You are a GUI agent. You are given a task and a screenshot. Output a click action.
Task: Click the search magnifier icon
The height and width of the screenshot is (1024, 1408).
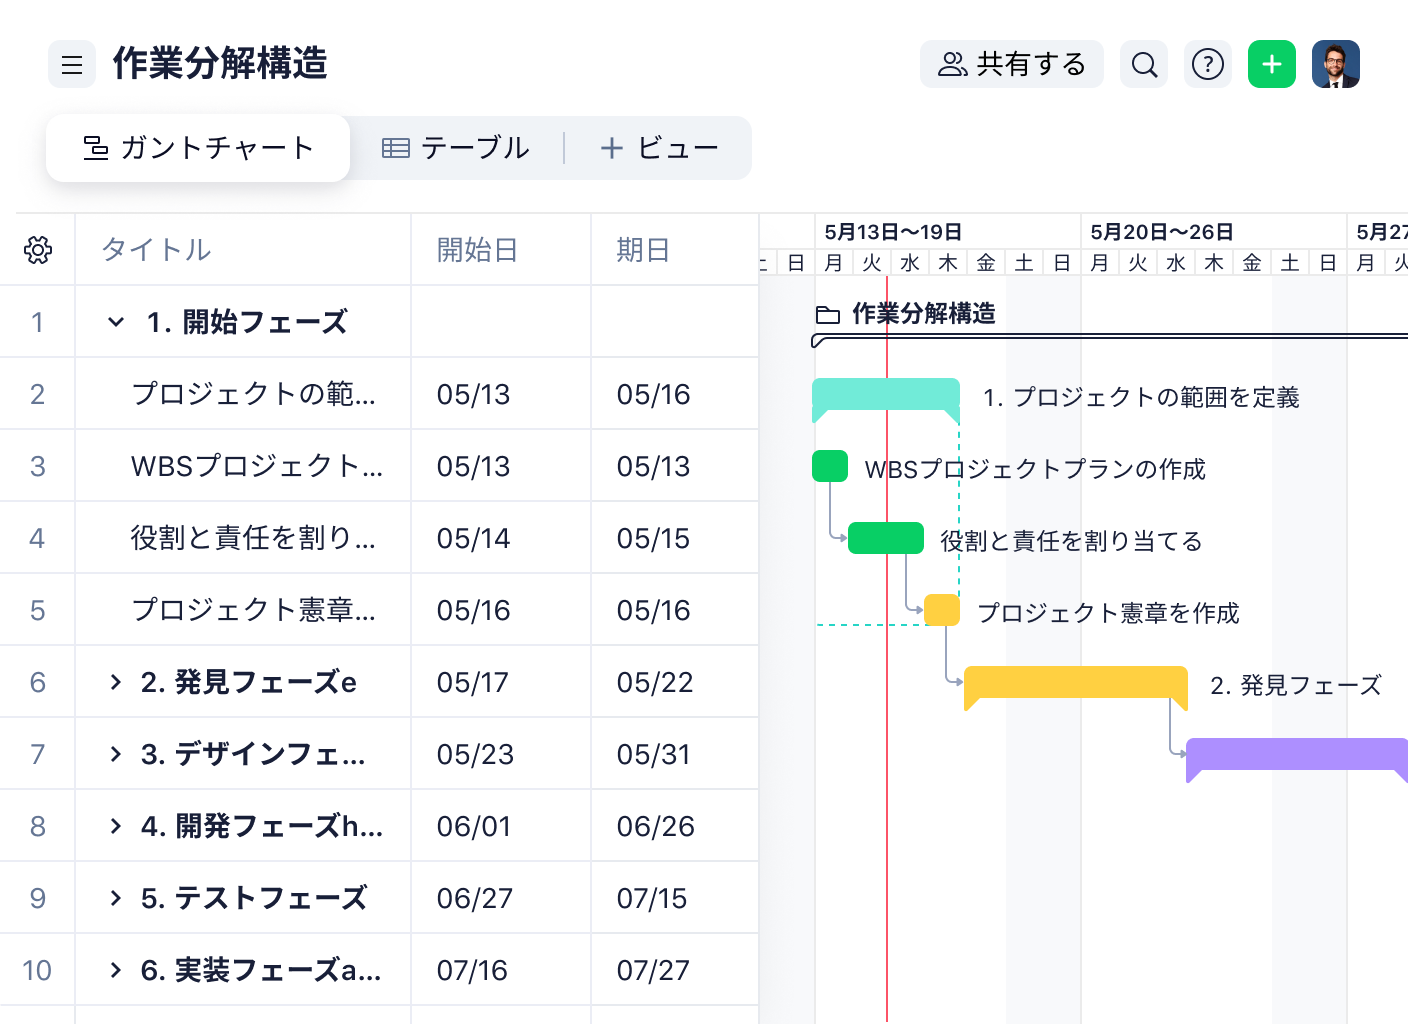pyautogui.click(x=1144, y=65)
